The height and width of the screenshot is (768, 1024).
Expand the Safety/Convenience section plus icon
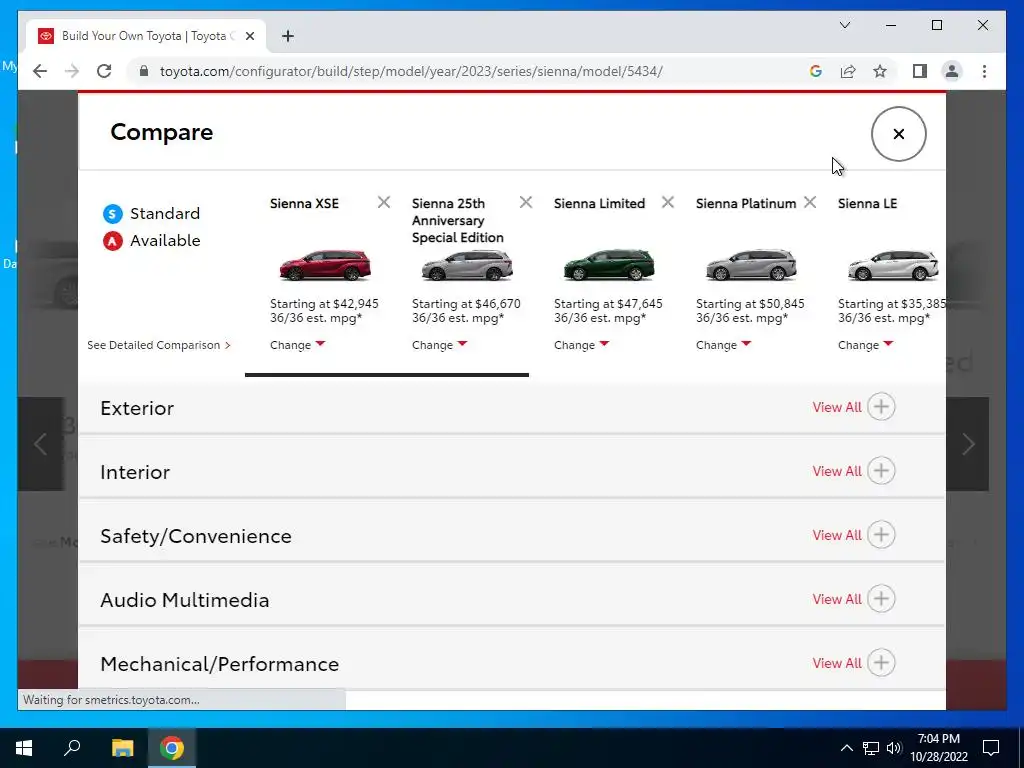pos(881,535)
